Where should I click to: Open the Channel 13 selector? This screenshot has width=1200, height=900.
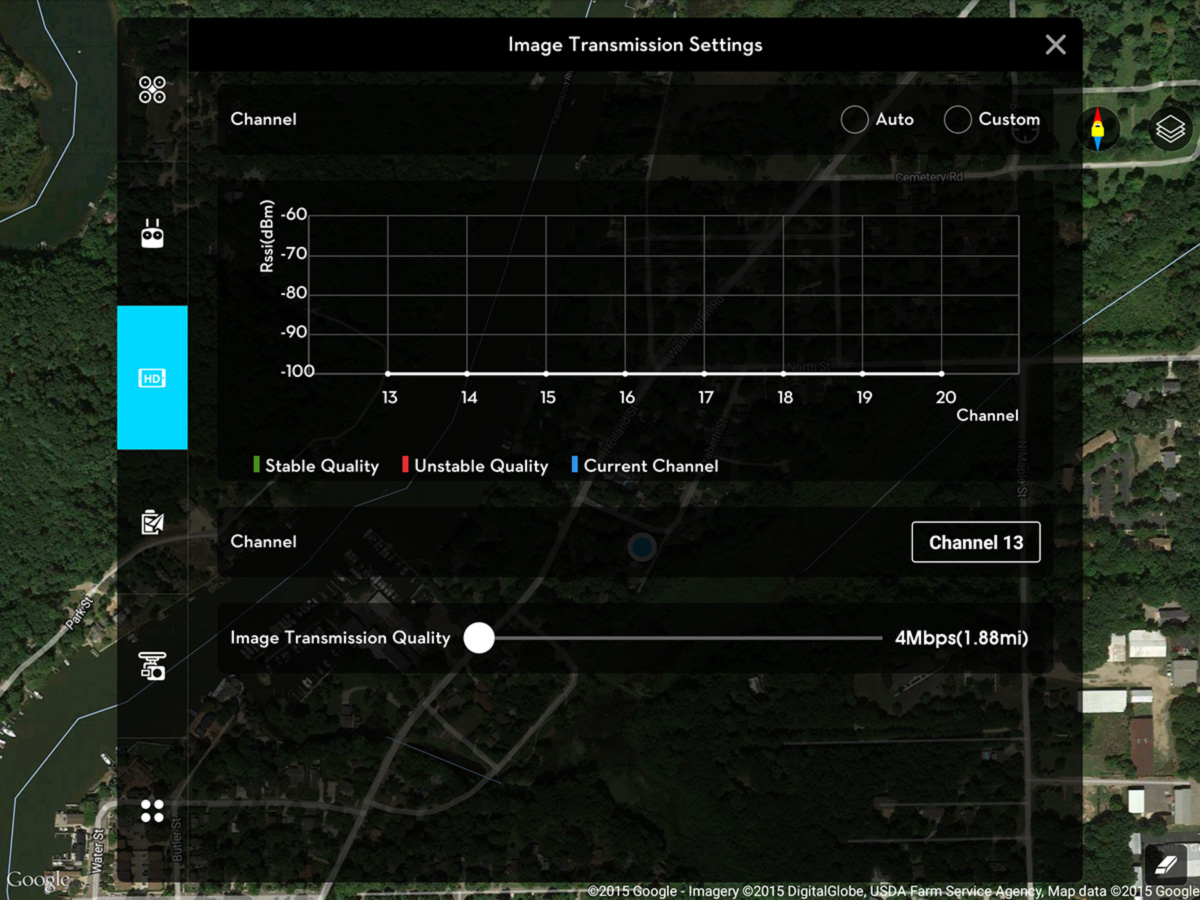click(976, 542)
